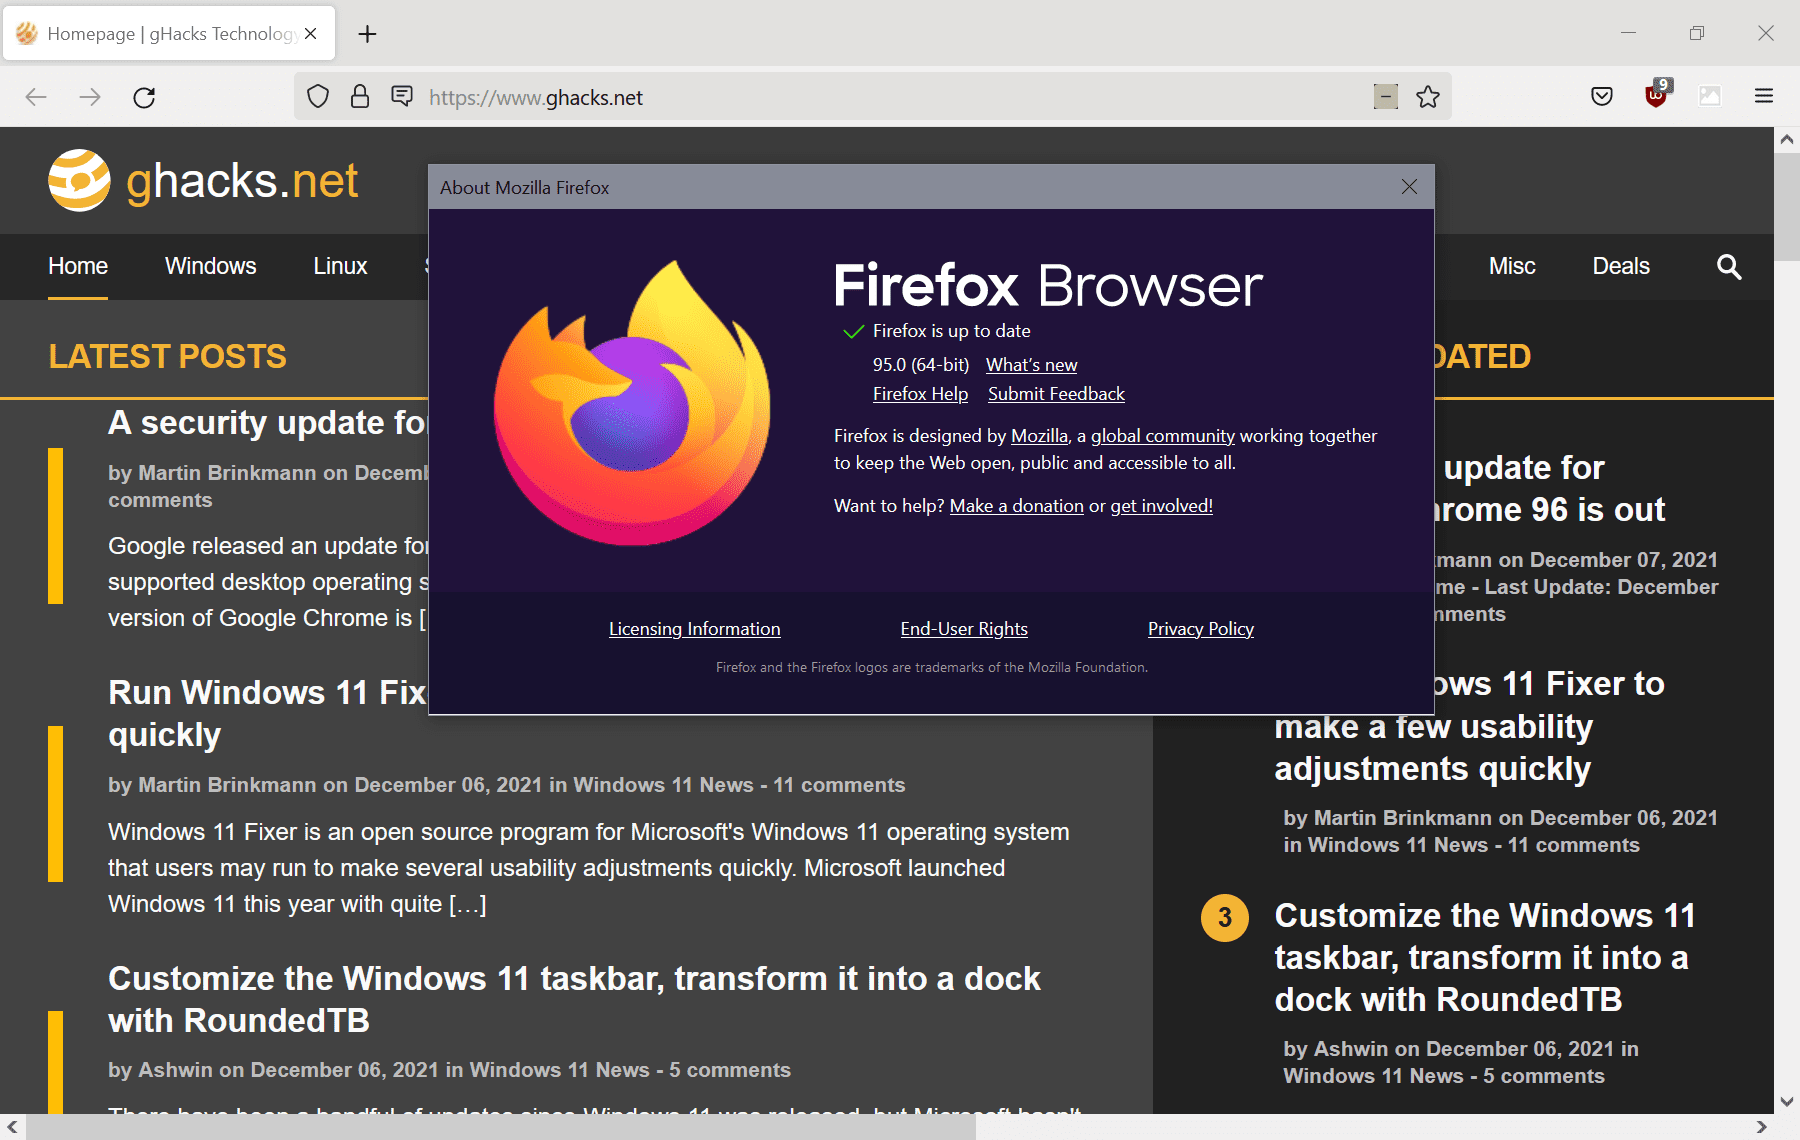The image size is (1800, 1140).
Task: Restore down the Firefox window
Action: (1697, 33)
